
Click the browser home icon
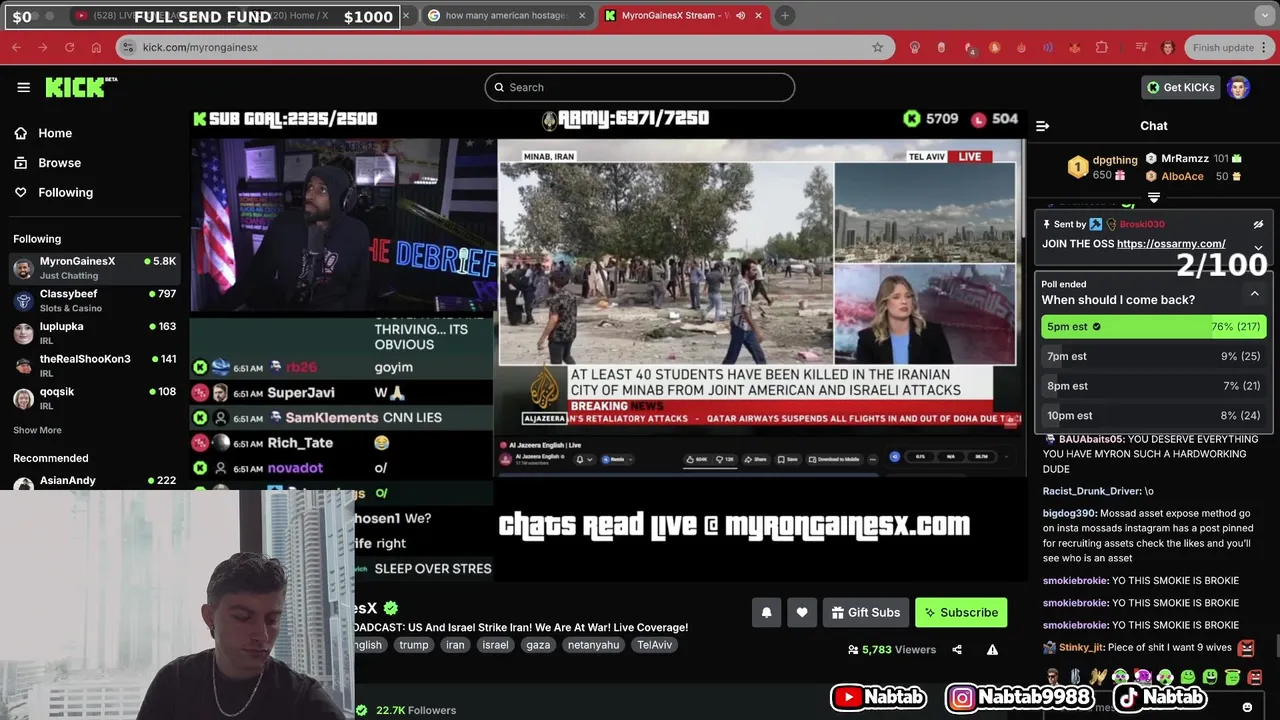96,47
